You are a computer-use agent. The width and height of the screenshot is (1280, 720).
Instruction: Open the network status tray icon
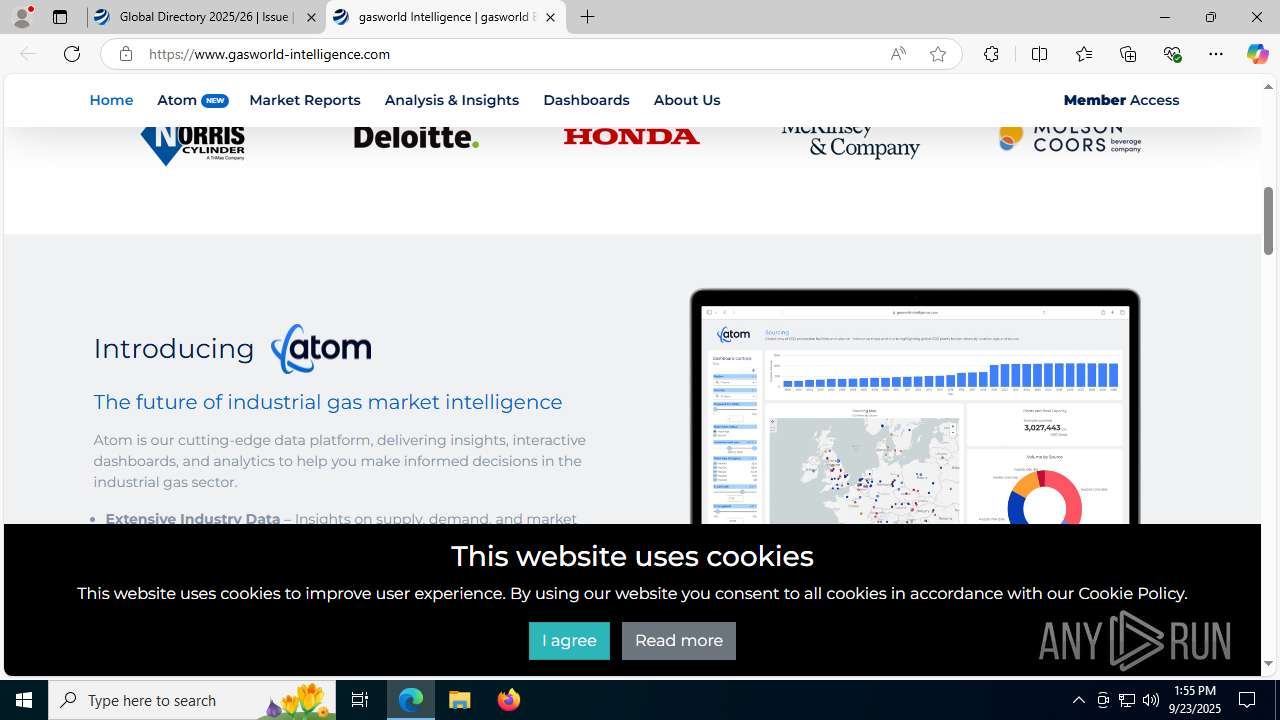(x=1127, y=700)
